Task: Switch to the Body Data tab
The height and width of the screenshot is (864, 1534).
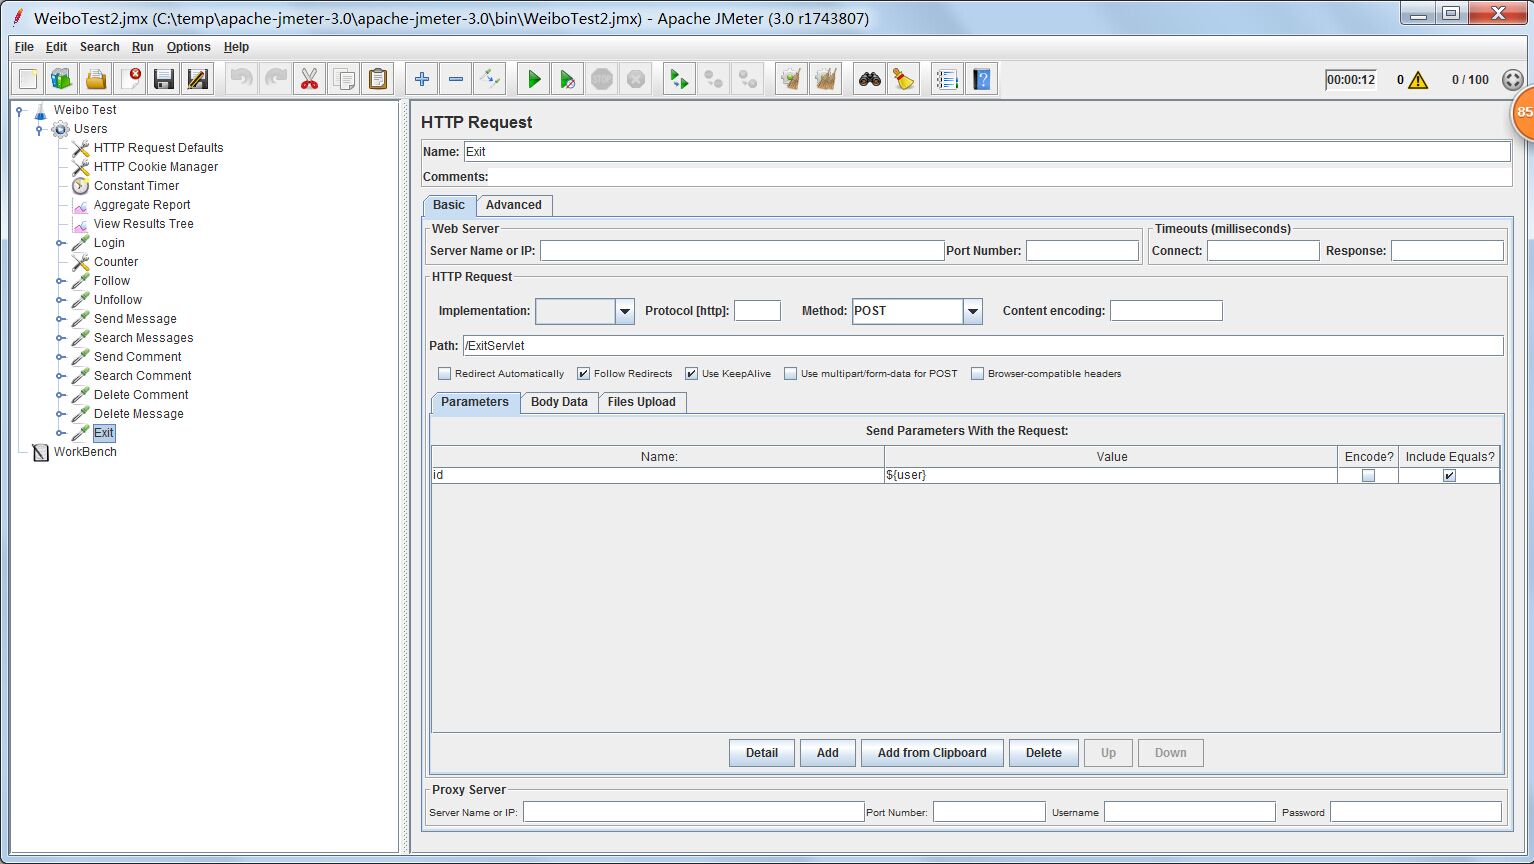Action: pos(559,402)
